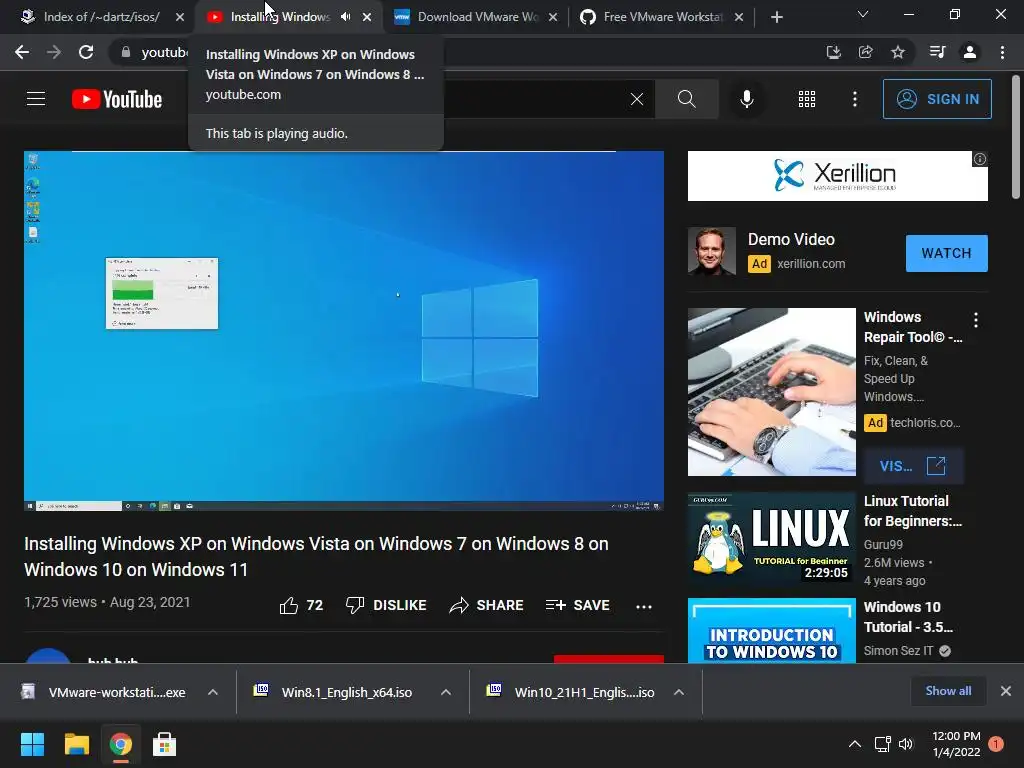The width and height of the screenshot is (1024, 768).
Task: Click Chrome icon in taskbar
Action: (x=120, y=744)
